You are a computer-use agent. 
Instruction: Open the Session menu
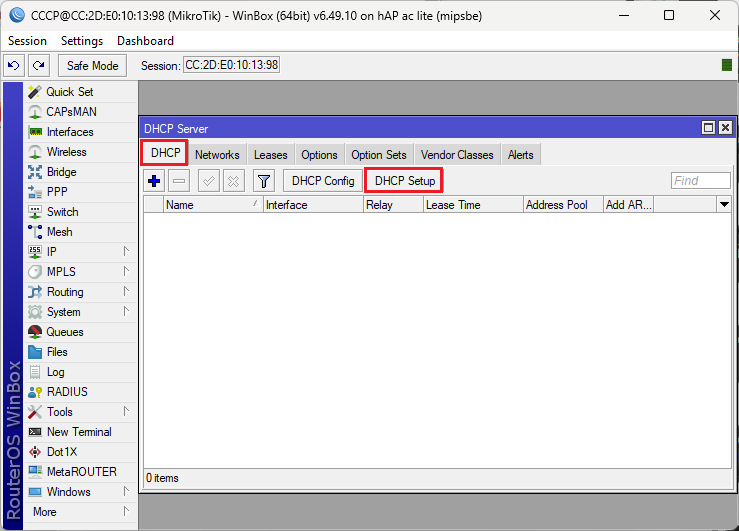27,41
